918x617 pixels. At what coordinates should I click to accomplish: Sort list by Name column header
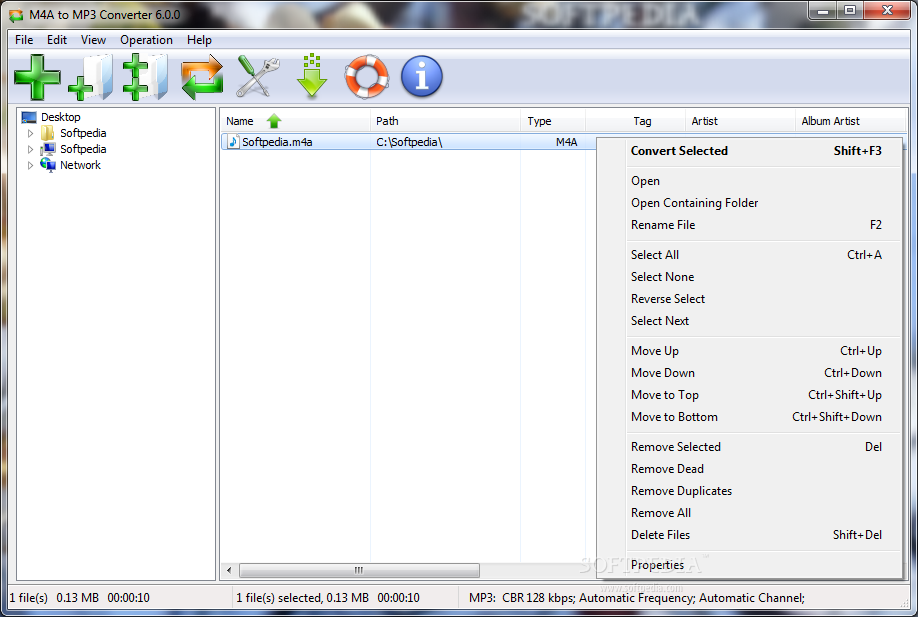click(x=296, y=121)
